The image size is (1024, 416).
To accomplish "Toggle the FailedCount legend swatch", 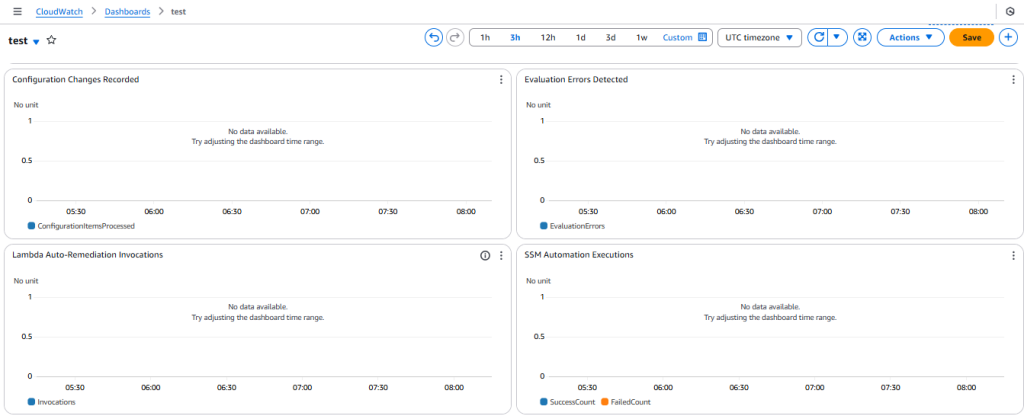I will 604,402.
